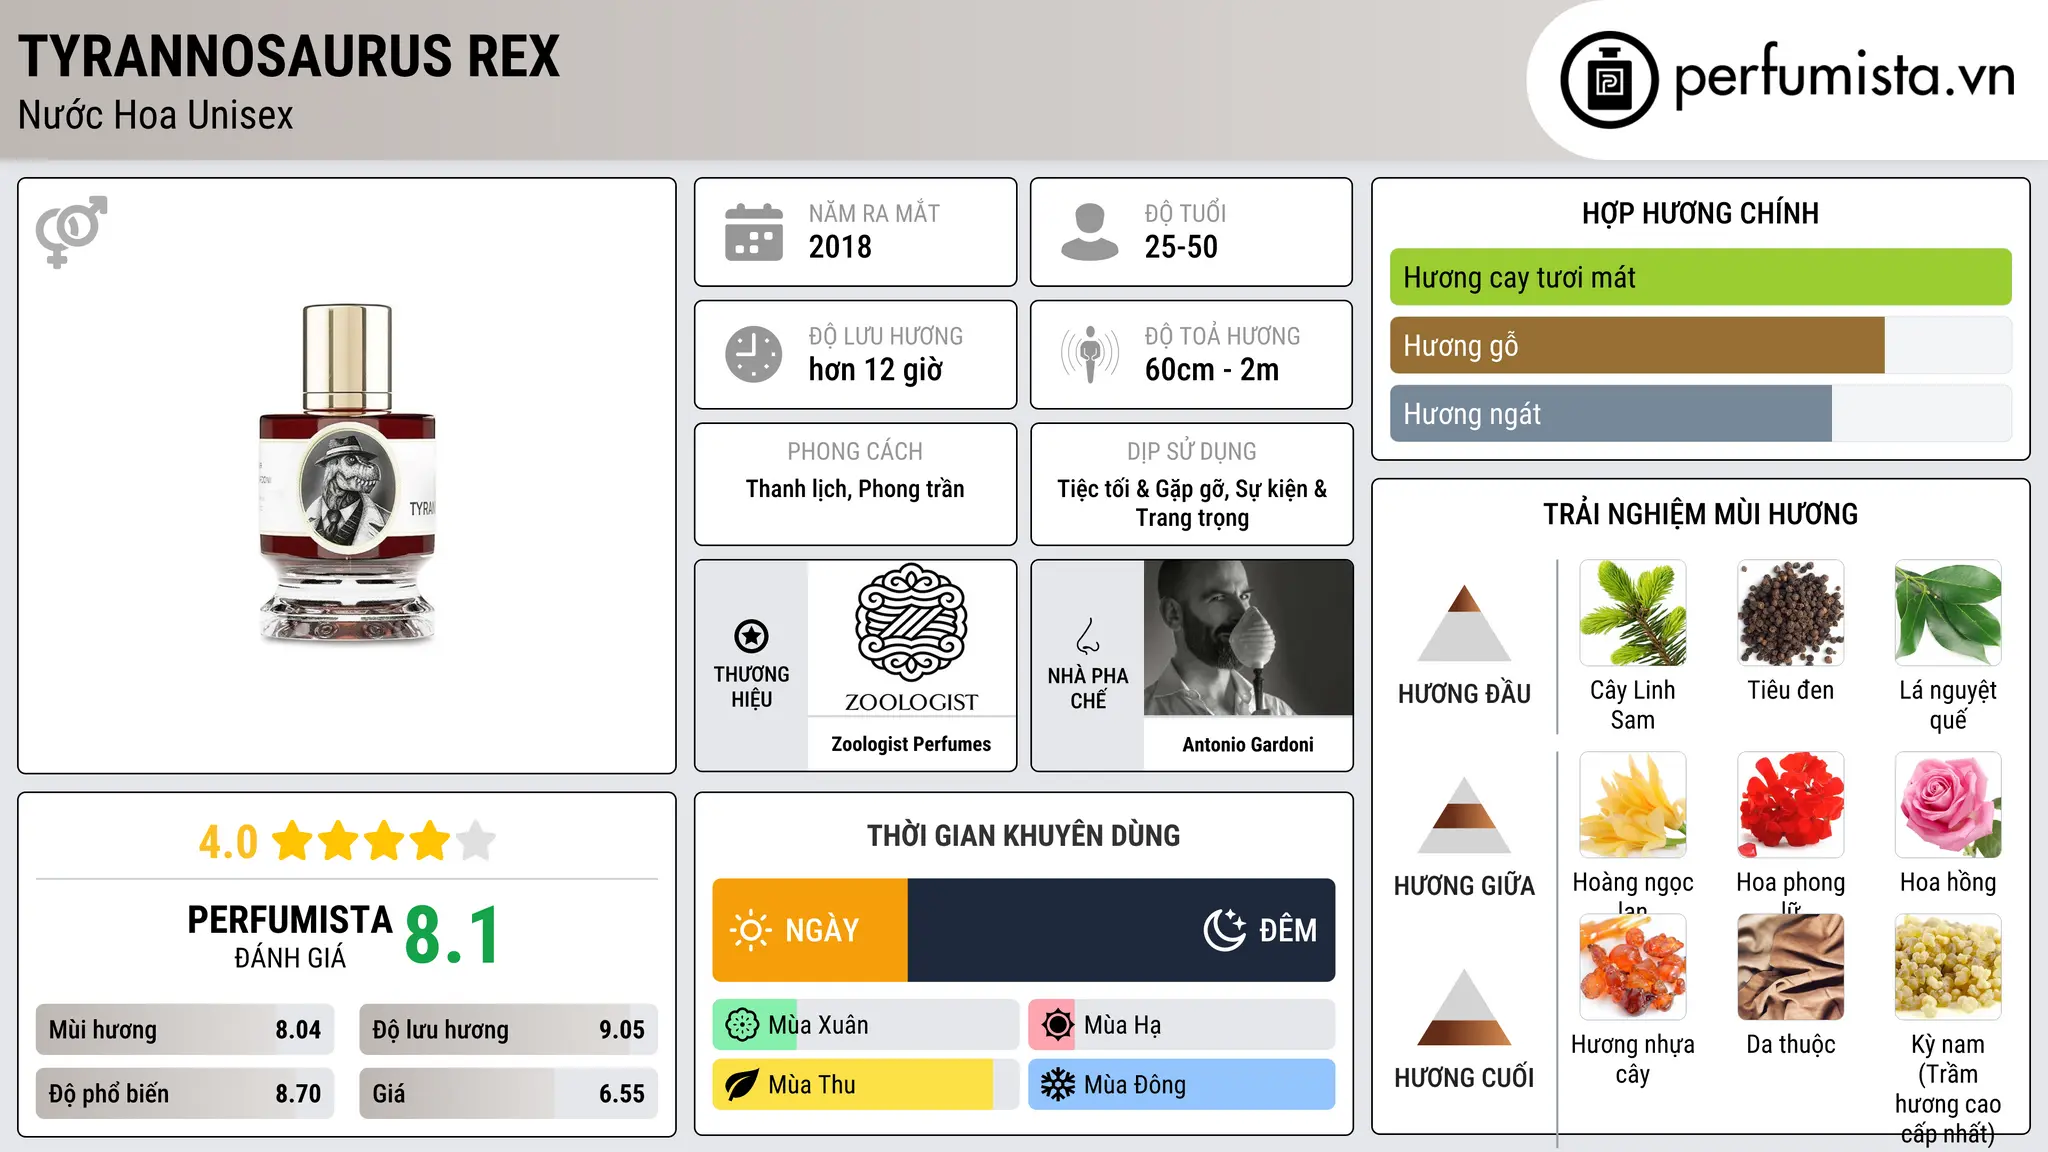Image resolution: width=2048 pixels, height=1152 pixels.
Task: Open the Antonio Gardoni perfumer photo
Action: (1248, 638)
